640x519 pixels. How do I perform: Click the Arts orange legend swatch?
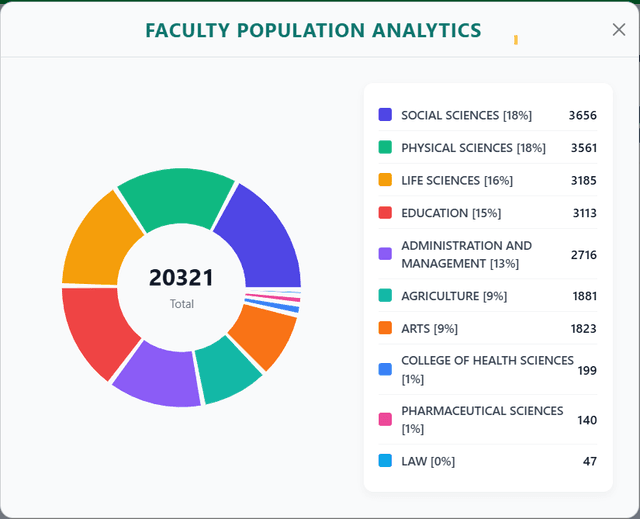pyautogui.click(x=385, y=328)
